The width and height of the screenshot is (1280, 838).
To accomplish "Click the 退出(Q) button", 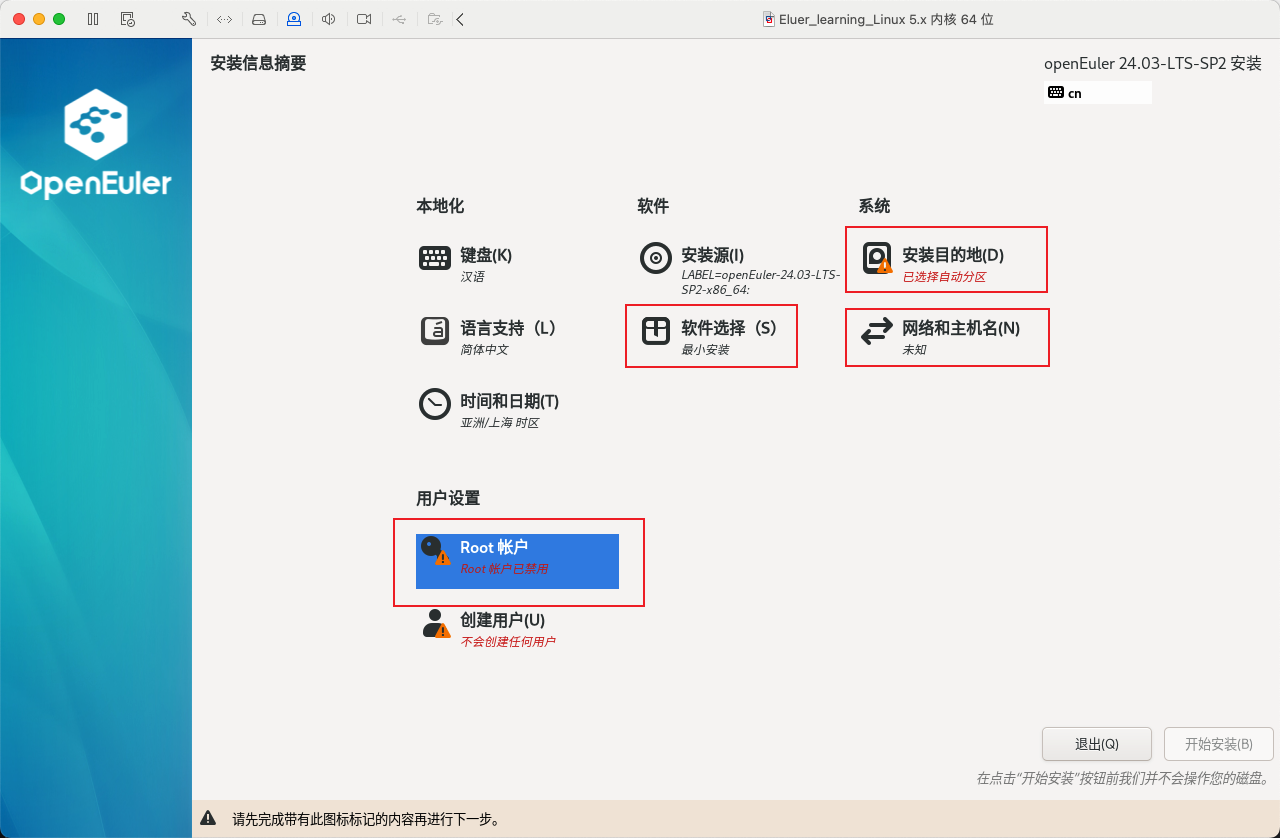I will coord(1096,744).
